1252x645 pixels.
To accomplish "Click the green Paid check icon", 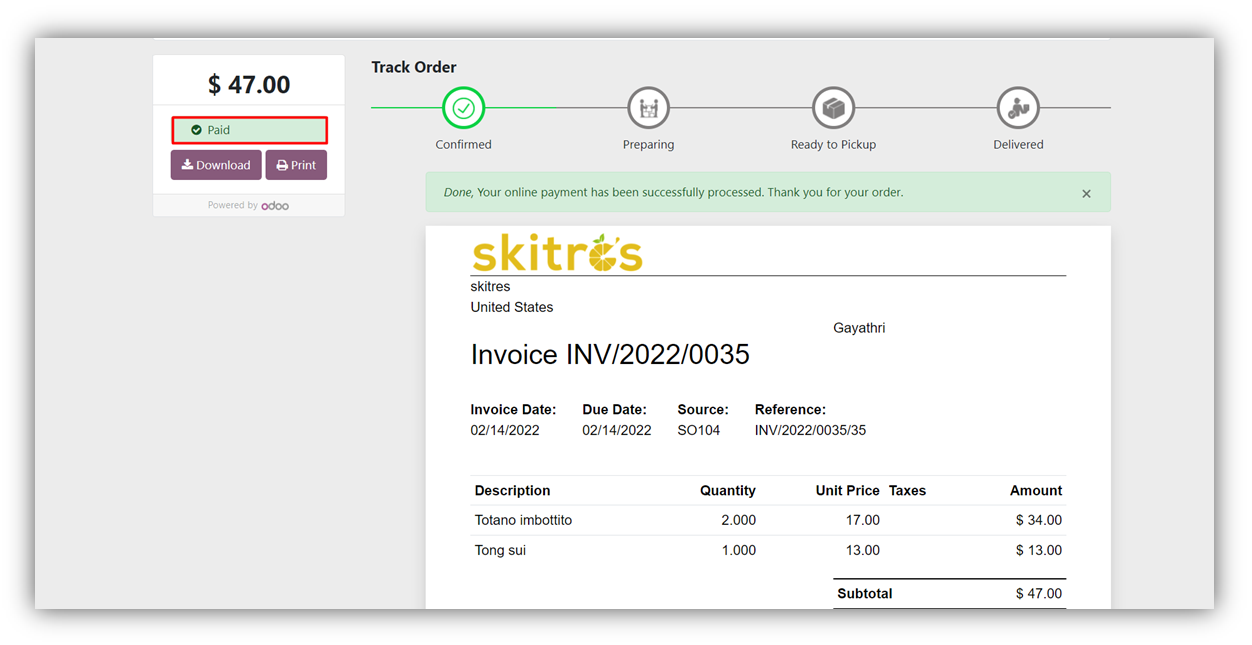I will click(x=197, y=130).
